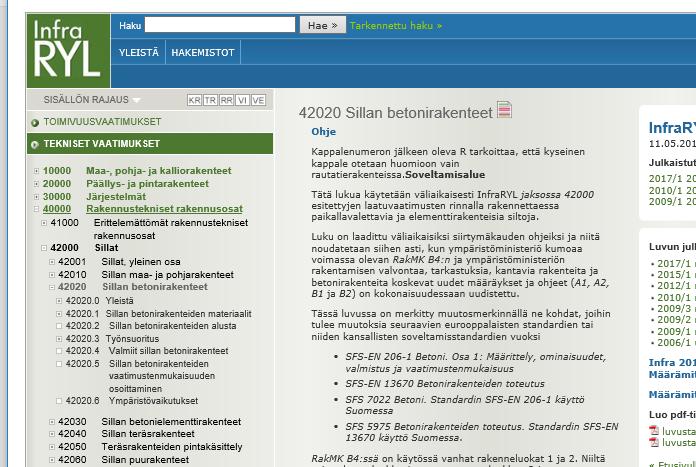The height and width of the screenshot is (467, 696).
Task: Expand the 42060 tree node
Action: [52, 460]
